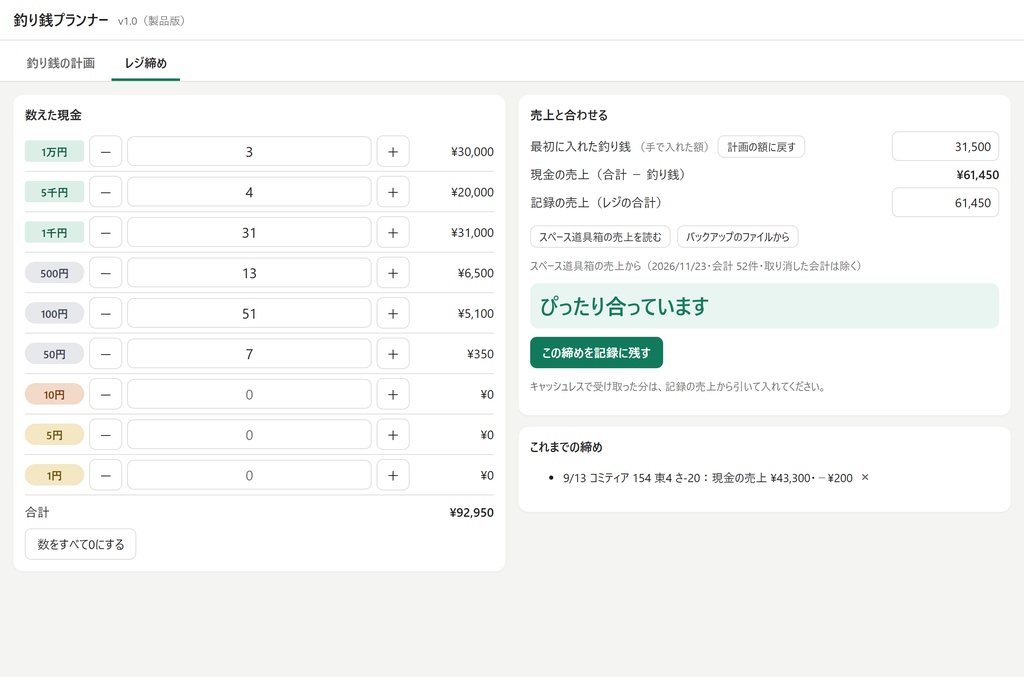Increase the 1円 count with plus
Screen dimensions: 1024x677
coord(393,475)
